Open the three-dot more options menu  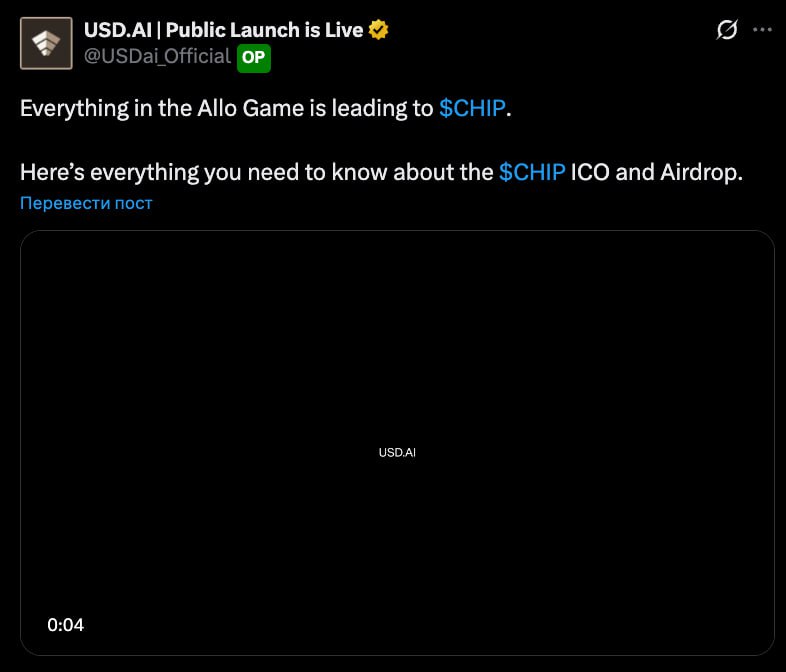coord(762,30)
